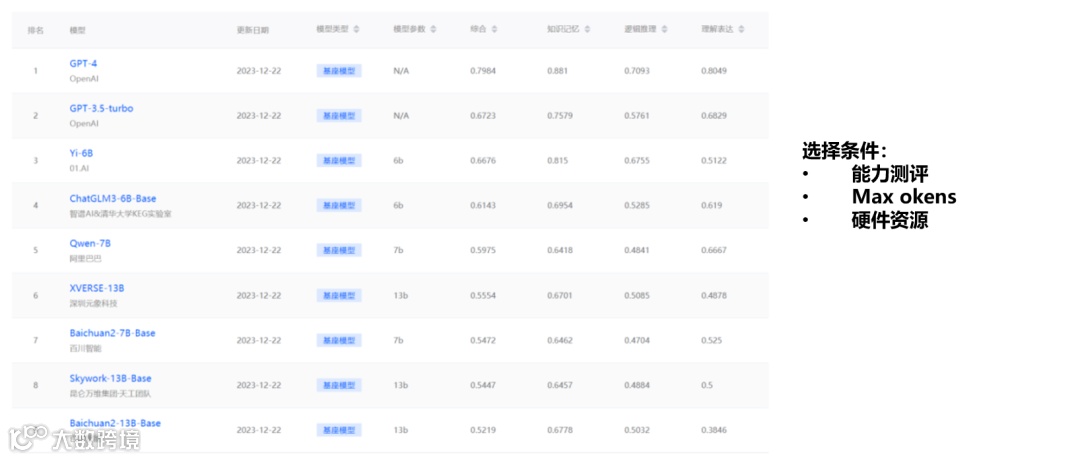Screen dimensions: 1080x459
Task: Select the 0.7093 reasoning score cell
Action: pyautogui.click(x=637, y=71)
